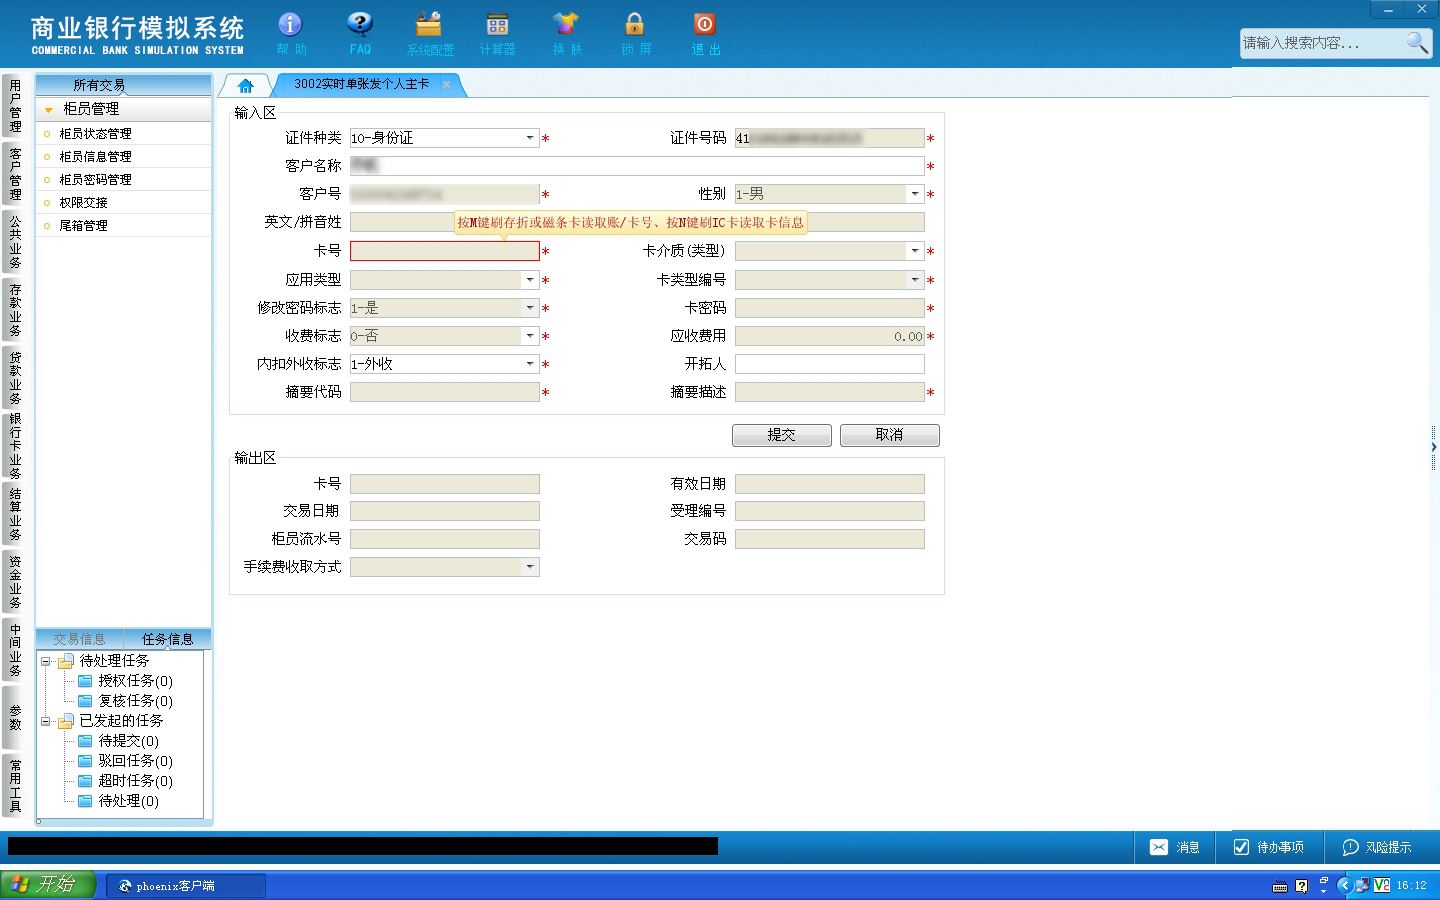
Task: Select the 交易信息 tab
Action: pos(79,639)
